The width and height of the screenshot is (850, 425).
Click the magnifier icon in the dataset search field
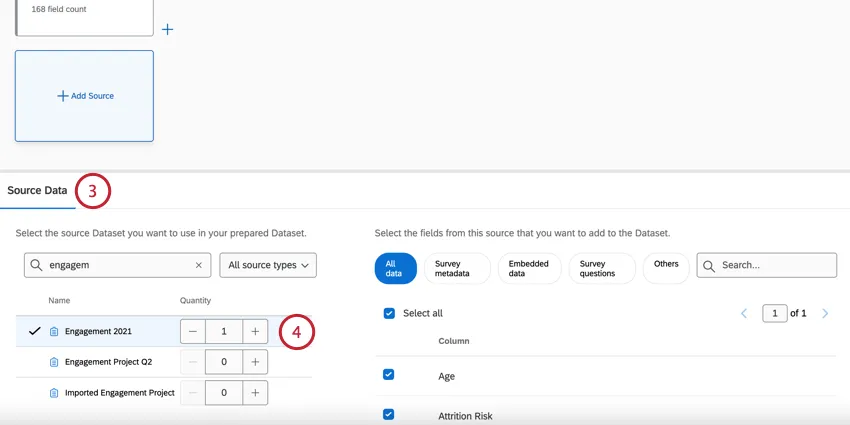[x=36, y=265]
